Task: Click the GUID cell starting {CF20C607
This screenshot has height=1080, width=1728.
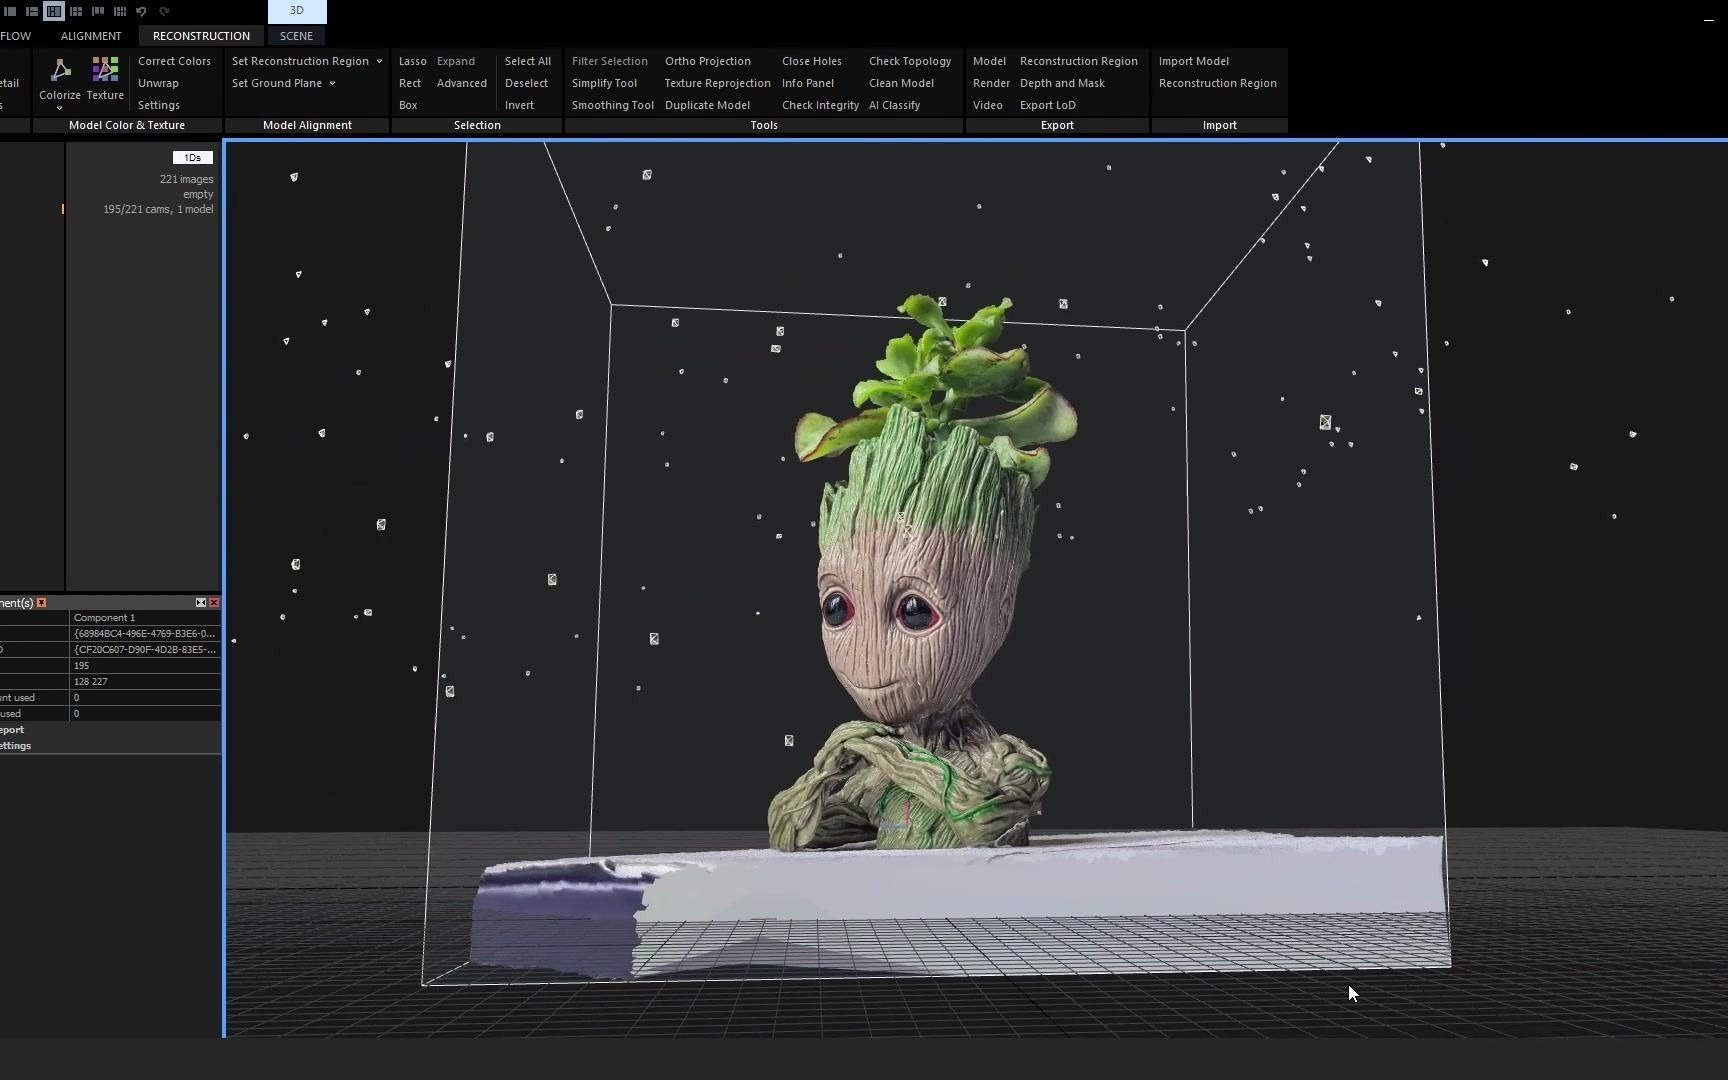Action: coord(145,649)
